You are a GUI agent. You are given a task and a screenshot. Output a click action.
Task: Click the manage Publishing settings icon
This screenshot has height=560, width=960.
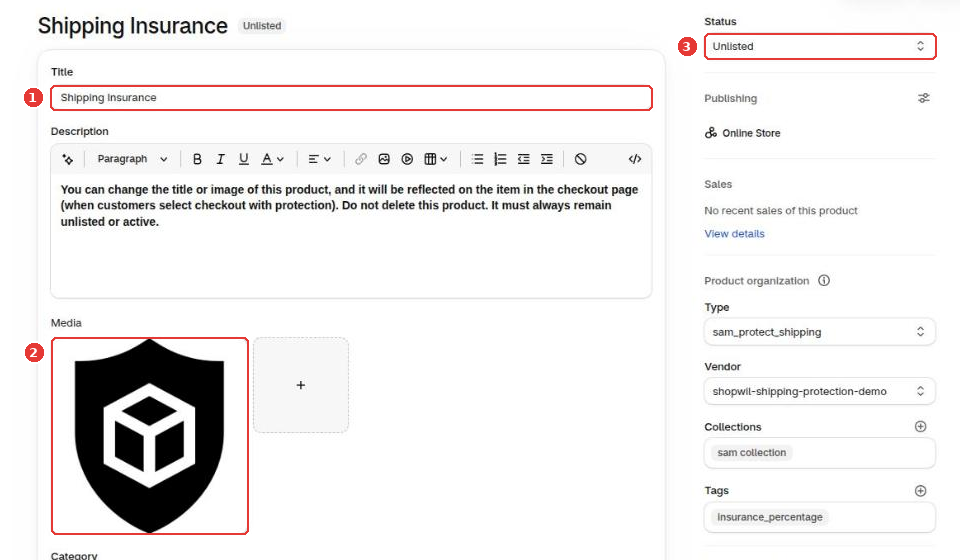pos(923,98)
